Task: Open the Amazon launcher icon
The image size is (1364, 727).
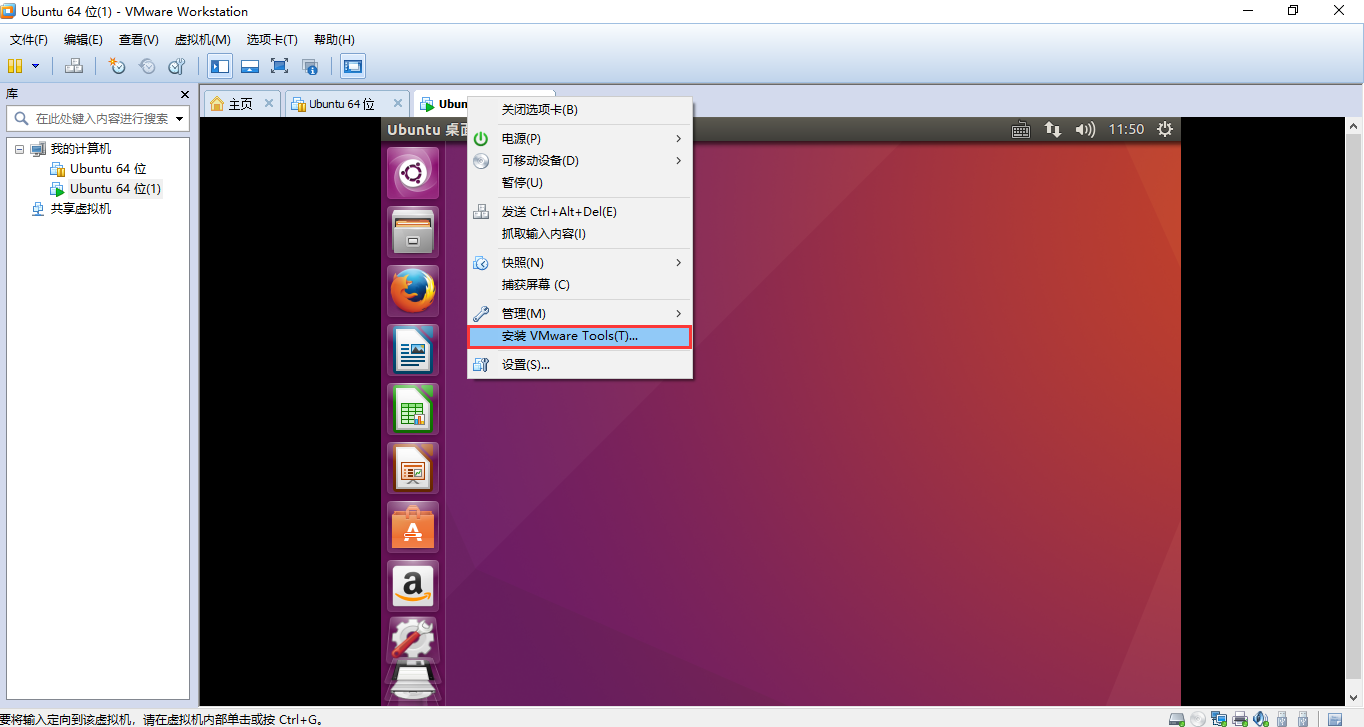Action: [413, 587]
